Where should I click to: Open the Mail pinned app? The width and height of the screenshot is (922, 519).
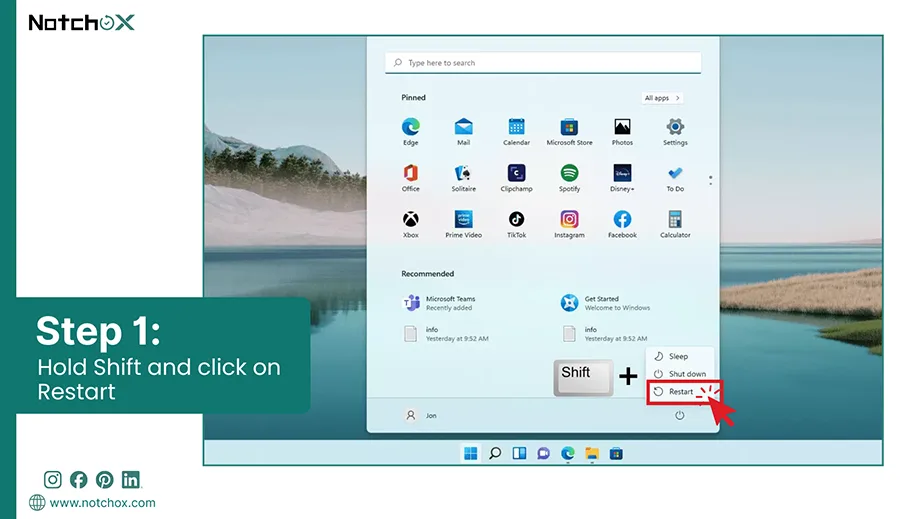pos(463,131)
